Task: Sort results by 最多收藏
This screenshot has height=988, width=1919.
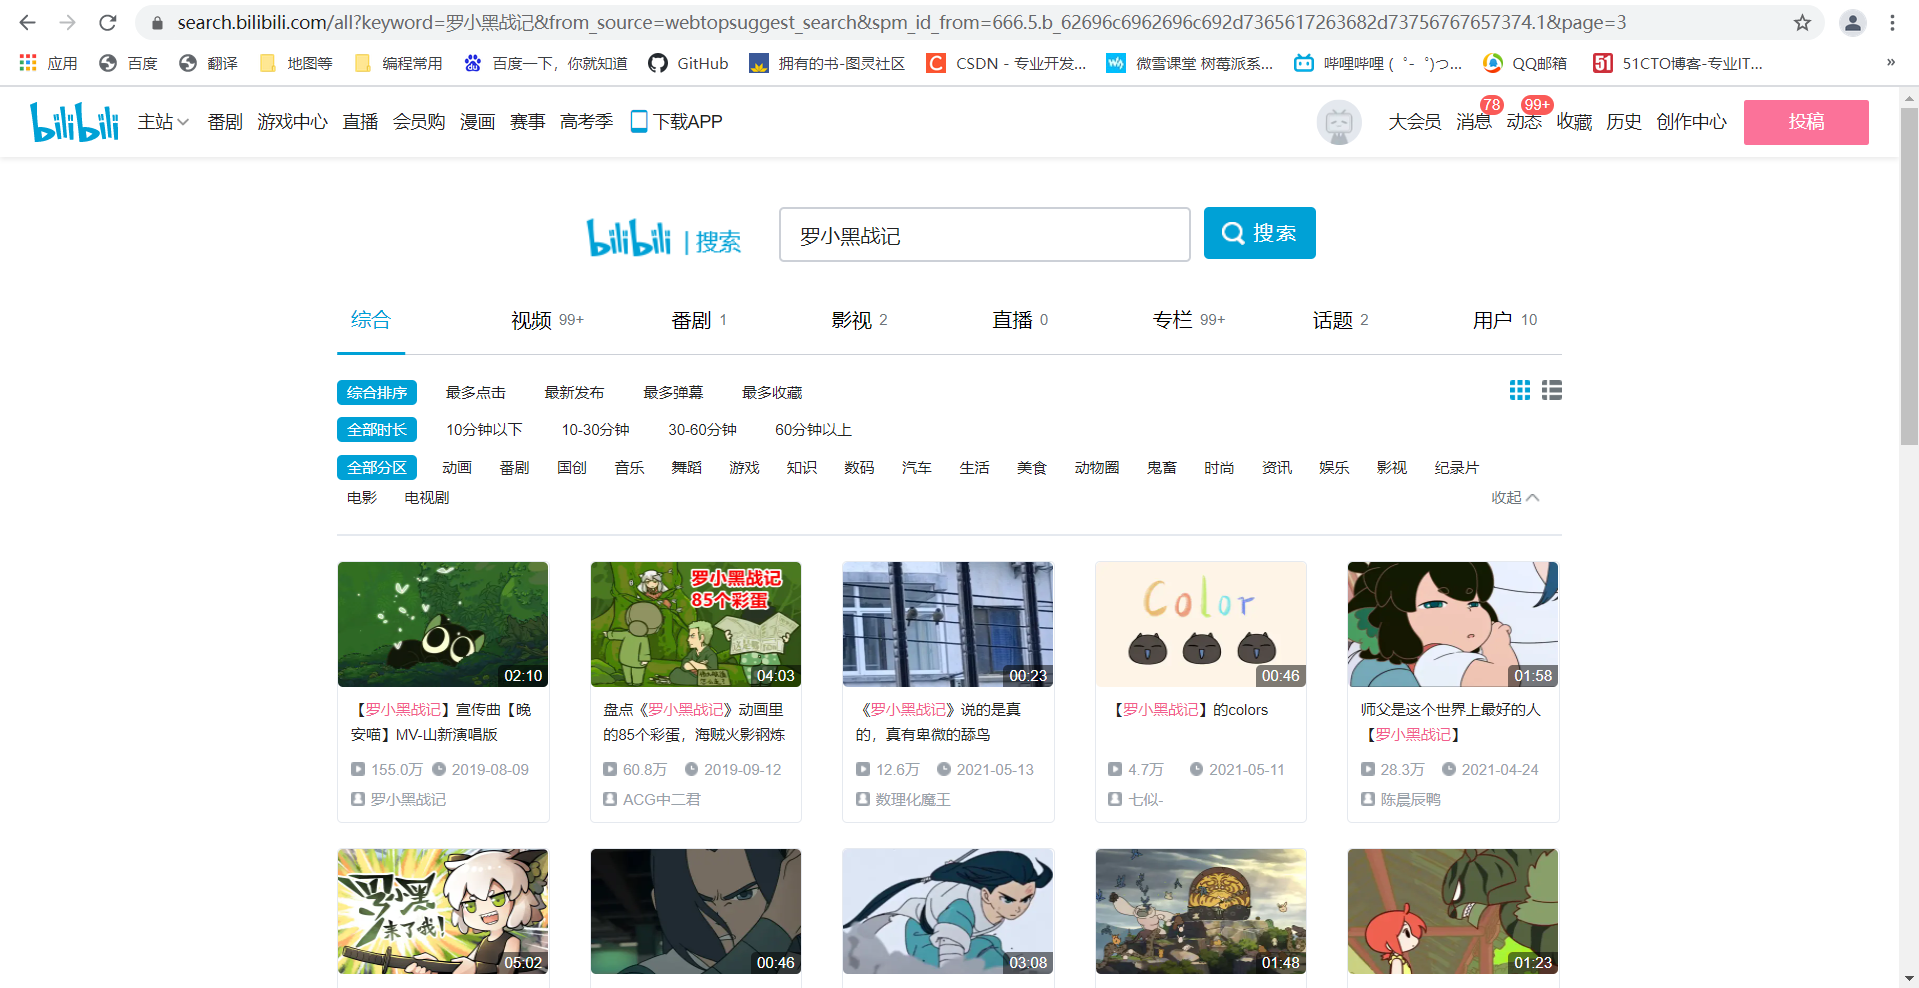Action: pyautogui.click(x=772, y=393)
